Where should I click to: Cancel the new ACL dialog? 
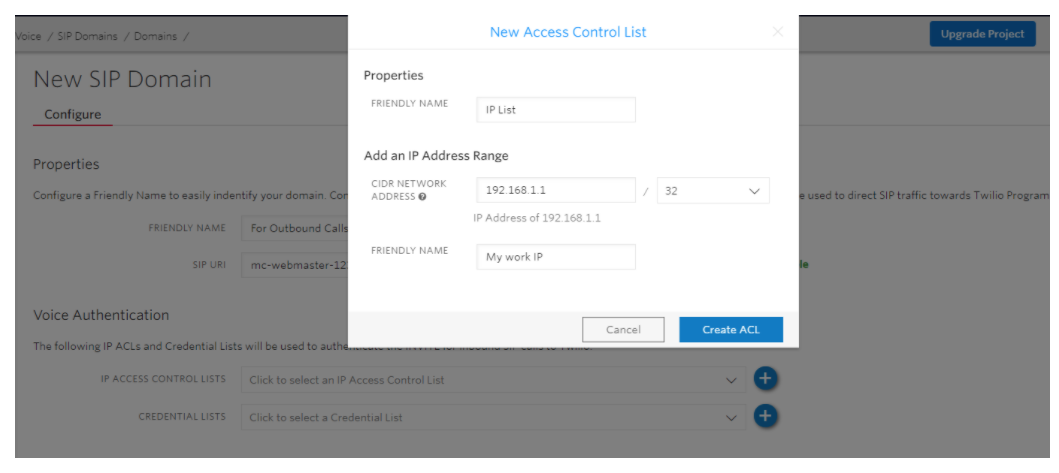[x=623, y=330]
